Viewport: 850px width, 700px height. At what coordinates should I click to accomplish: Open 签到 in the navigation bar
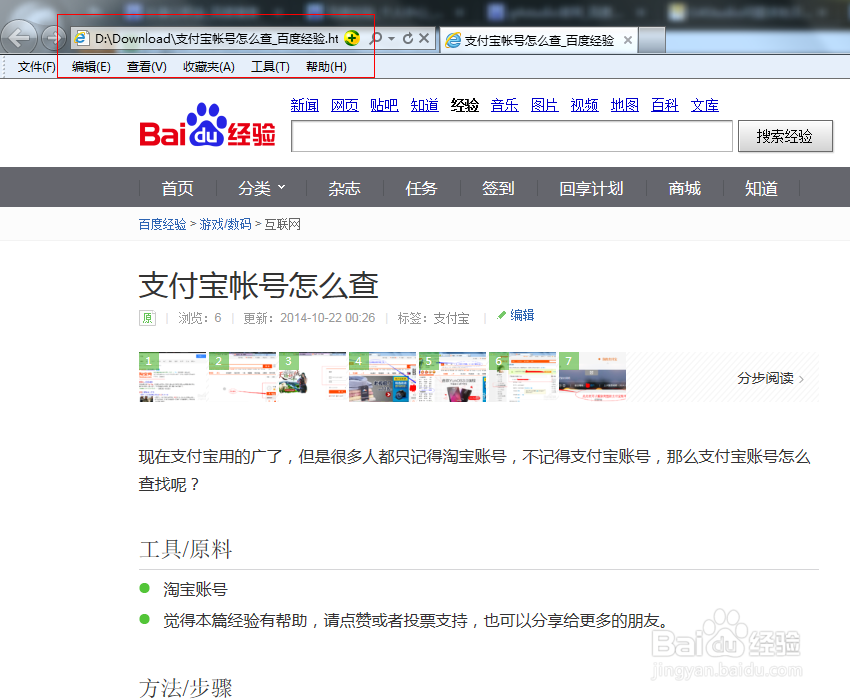pyautogui.click(x=498, y=188)
